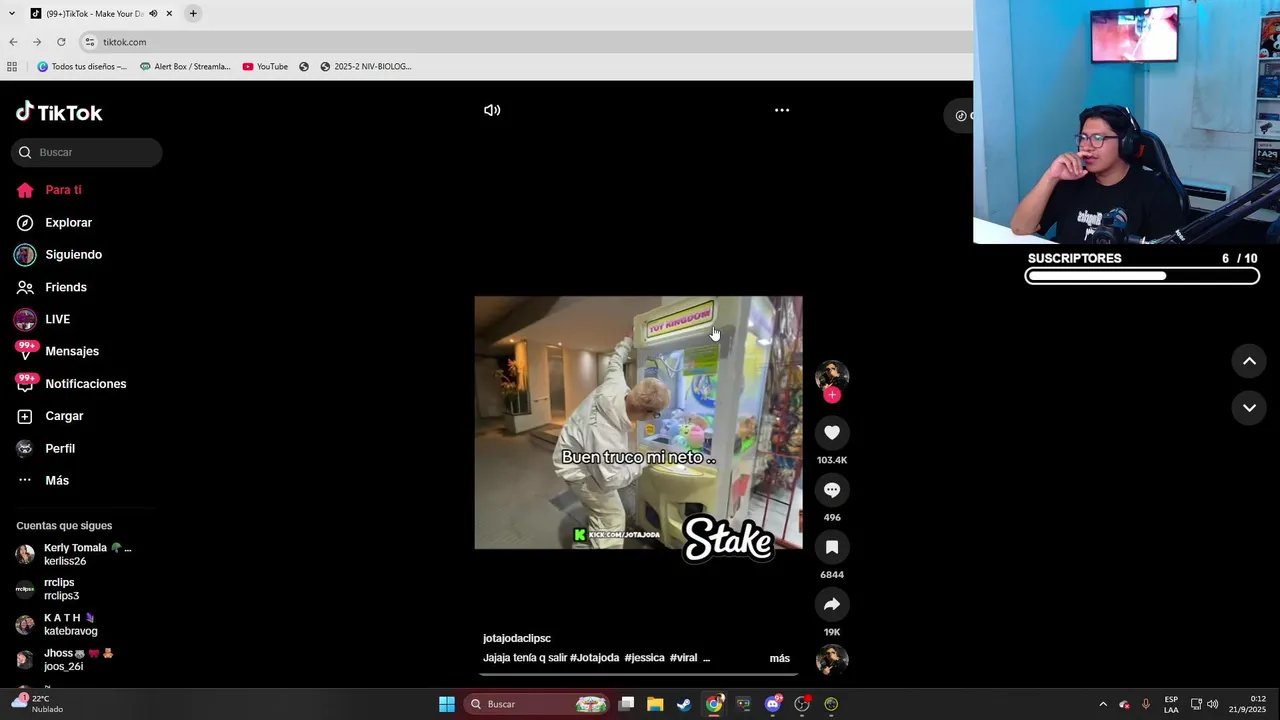Open the video three-dots options menu
Image resolution: width=1280 pixels, height=720 pixels.
(782, 110)
